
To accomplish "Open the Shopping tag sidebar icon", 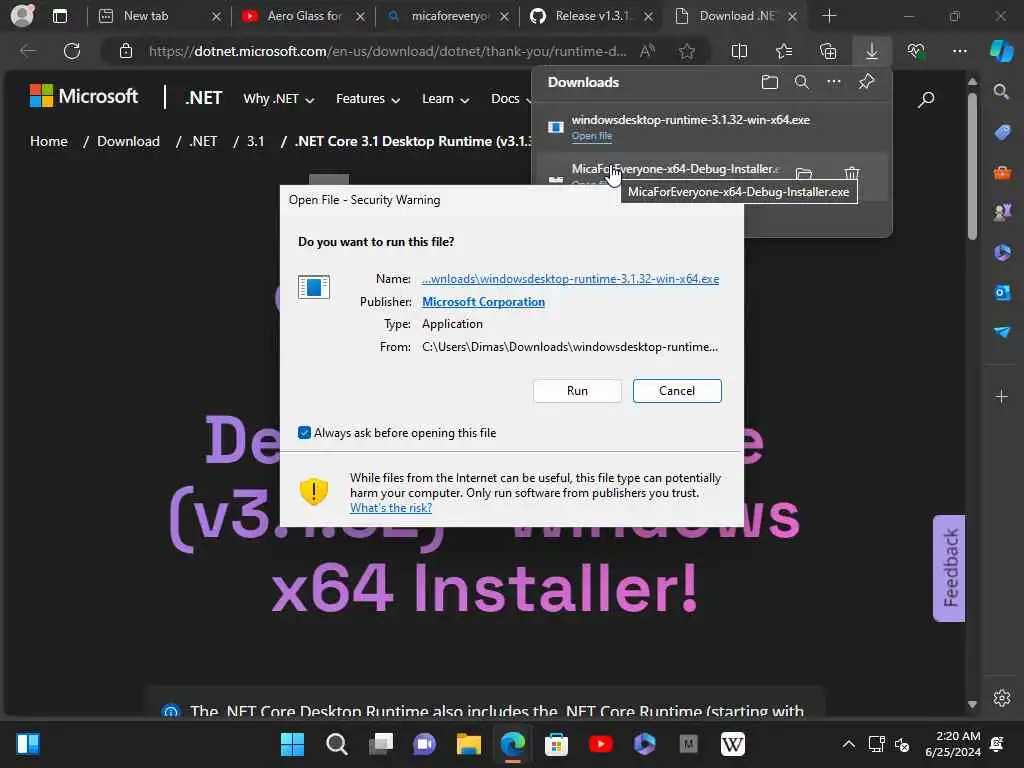I will point(1002,133).
